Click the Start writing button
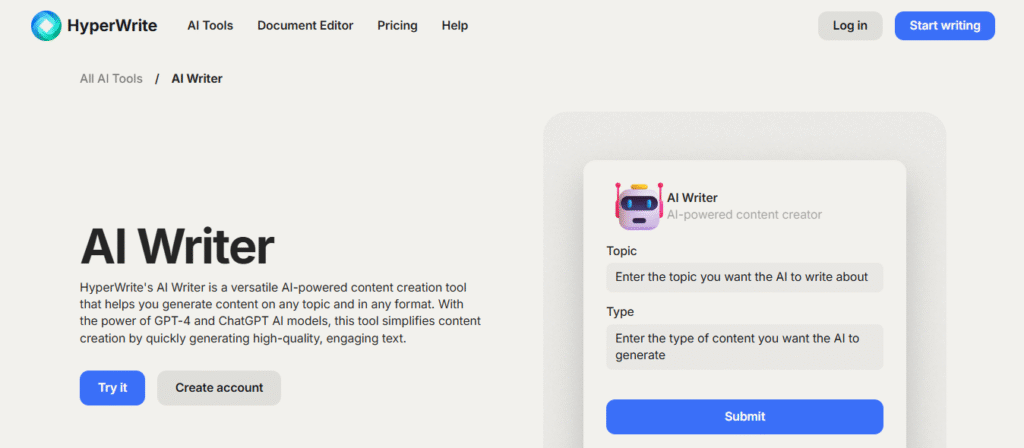Viewport: 1024px width, 448px height. tap(944, 26)
